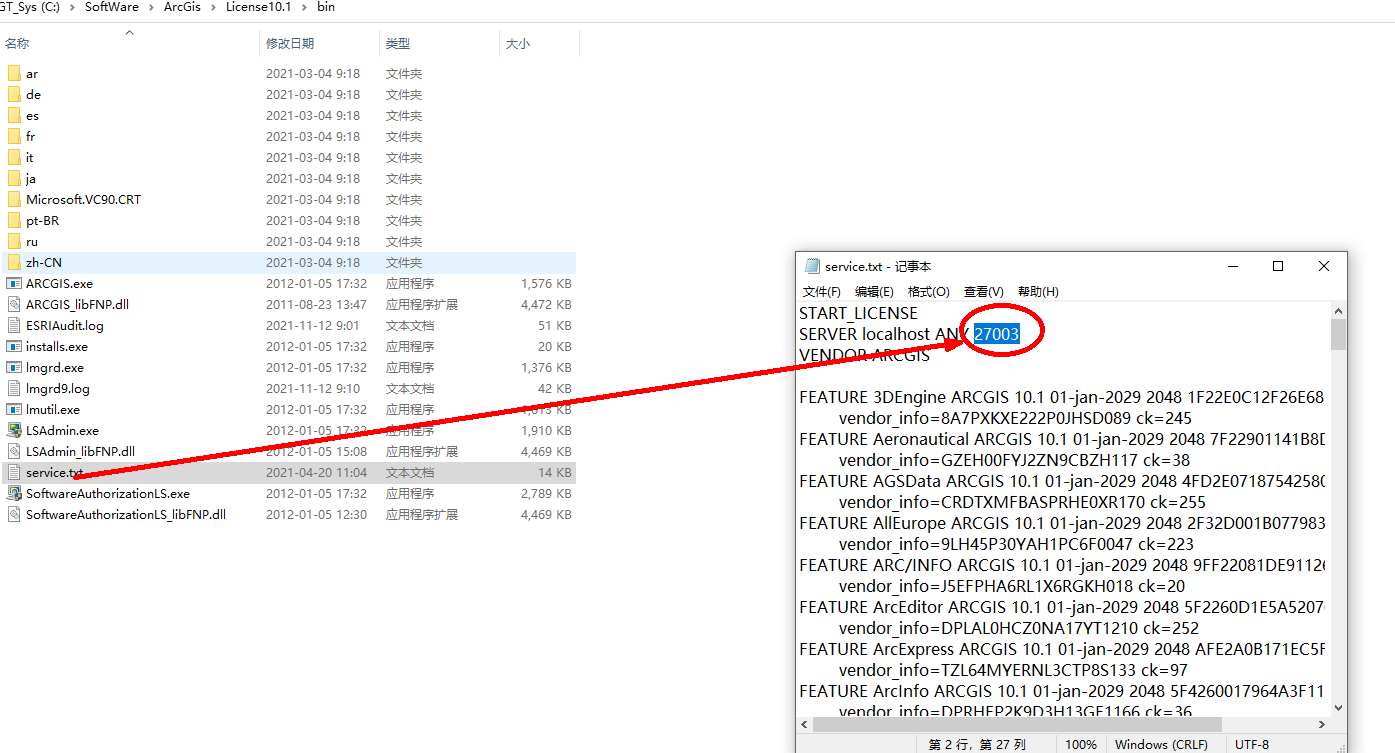Click the LSAdmin.exe application icon

tap(14, 430)
